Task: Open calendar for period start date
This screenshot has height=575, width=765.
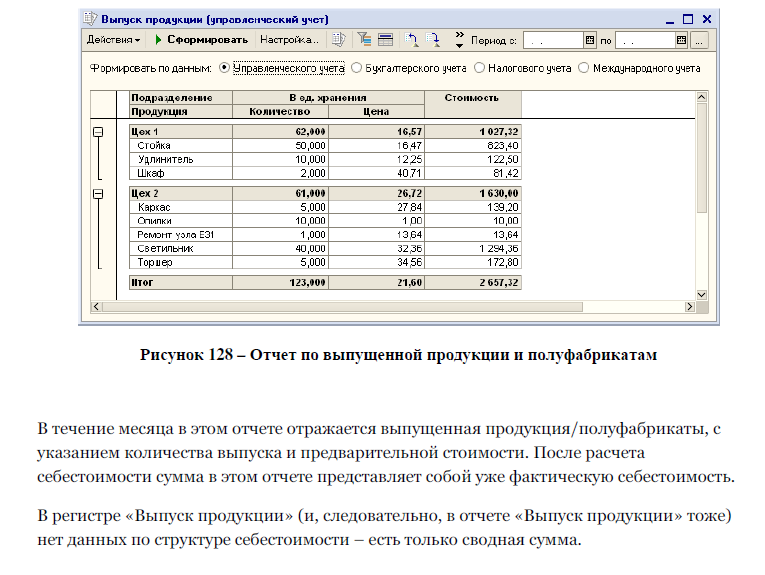Action: pos(590,40)
